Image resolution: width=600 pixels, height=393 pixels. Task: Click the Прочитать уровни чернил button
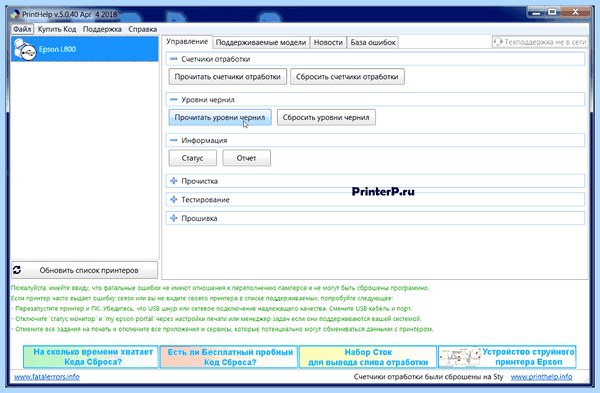220,117
